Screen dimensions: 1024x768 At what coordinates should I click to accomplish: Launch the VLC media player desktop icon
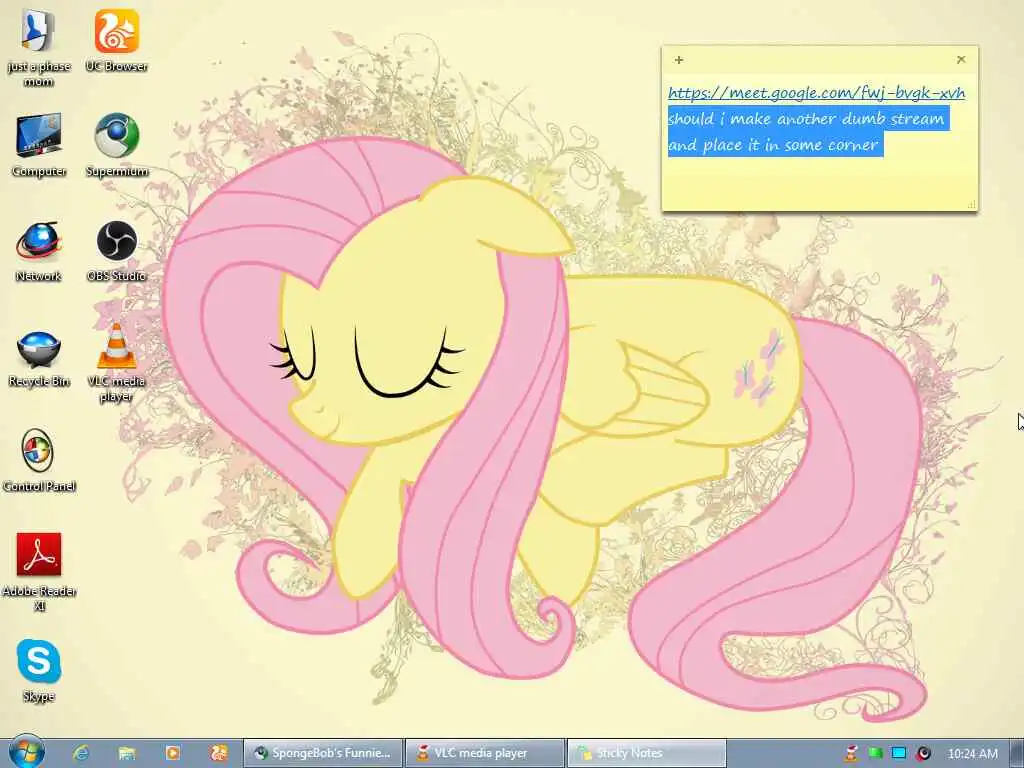pos(117,363)
